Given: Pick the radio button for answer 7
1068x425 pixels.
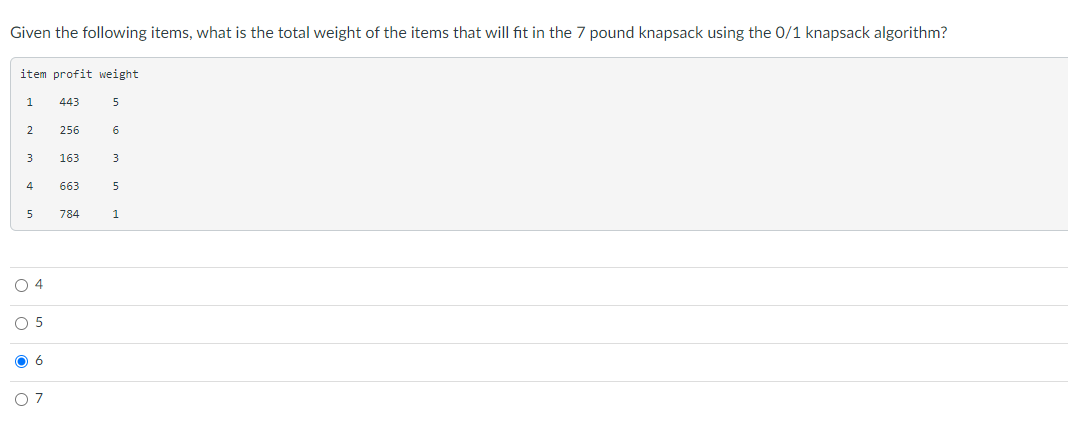Looking at the screenshot, I should coord(22,399).
